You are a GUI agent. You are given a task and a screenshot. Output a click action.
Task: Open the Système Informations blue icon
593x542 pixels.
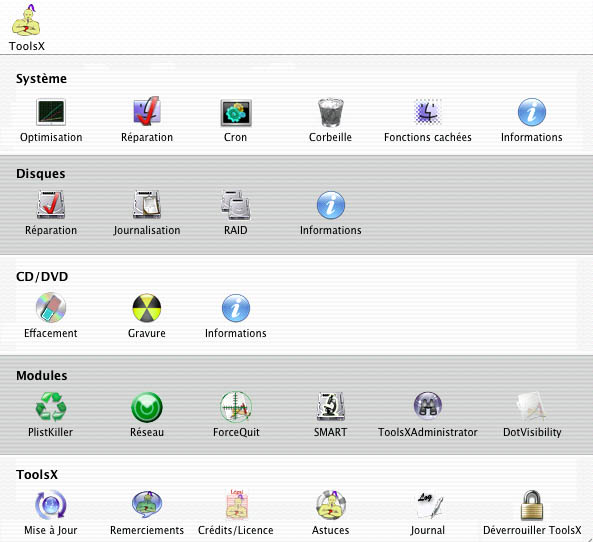pyautogui.click(x=532, y=112)
